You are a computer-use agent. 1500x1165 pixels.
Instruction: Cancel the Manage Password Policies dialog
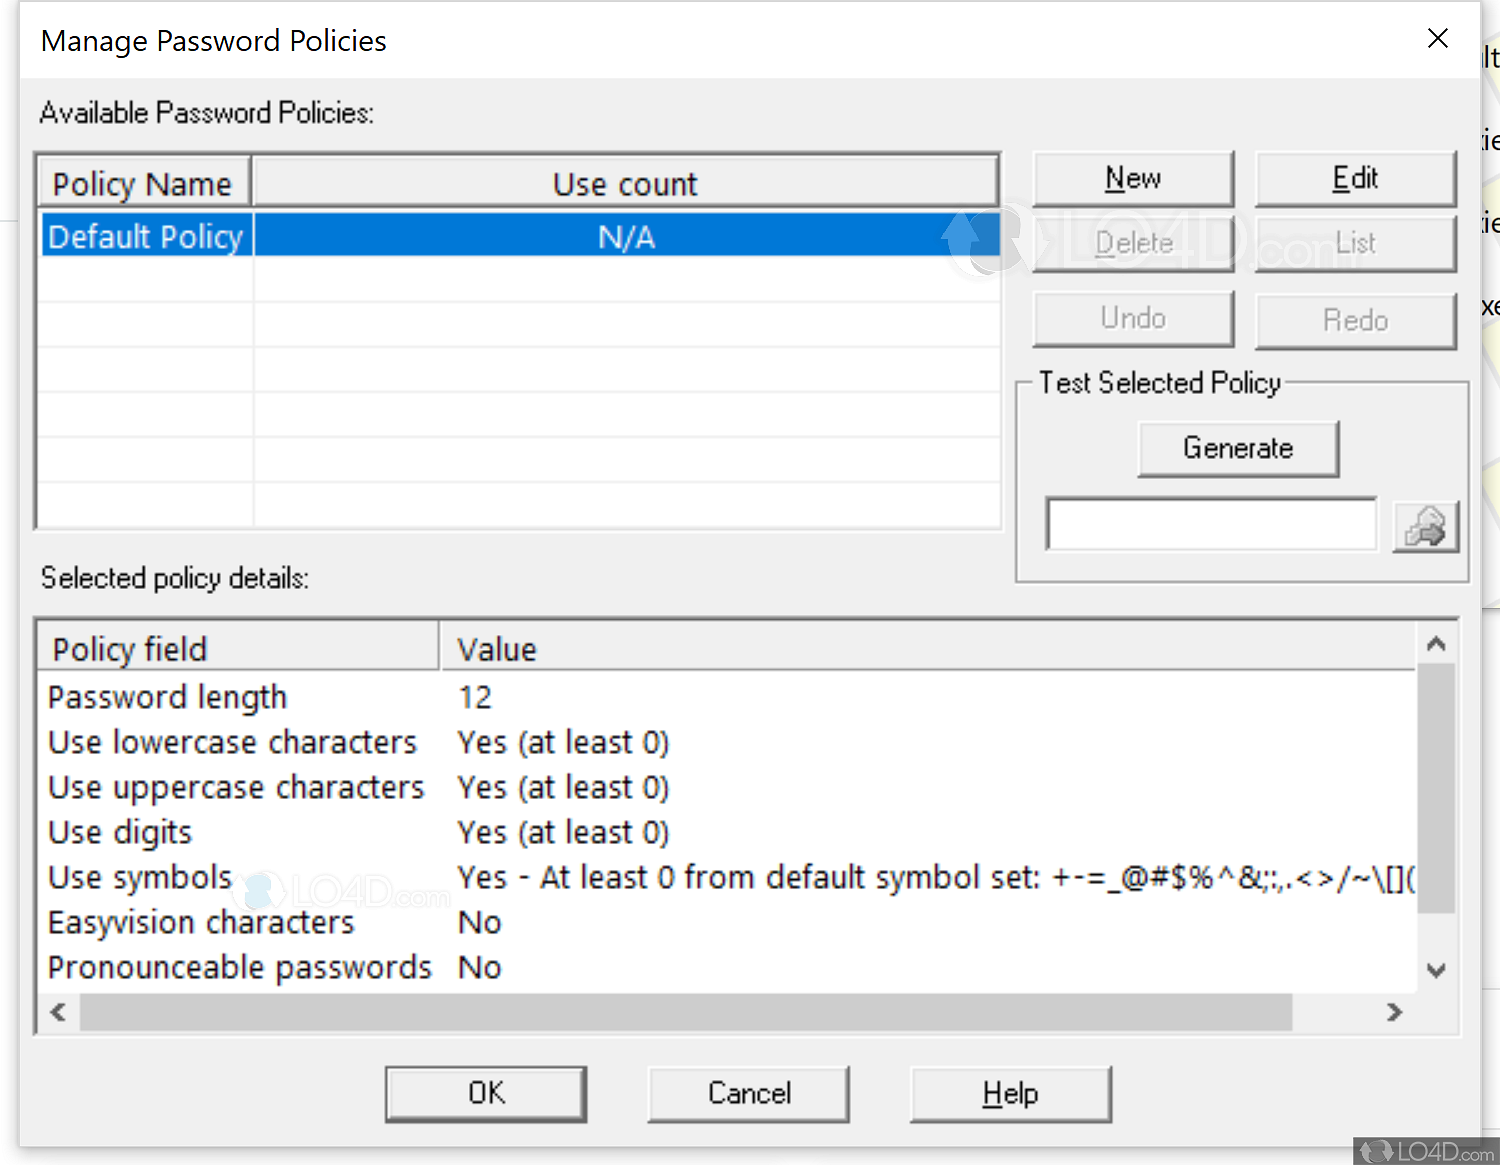coord(748,1093)
